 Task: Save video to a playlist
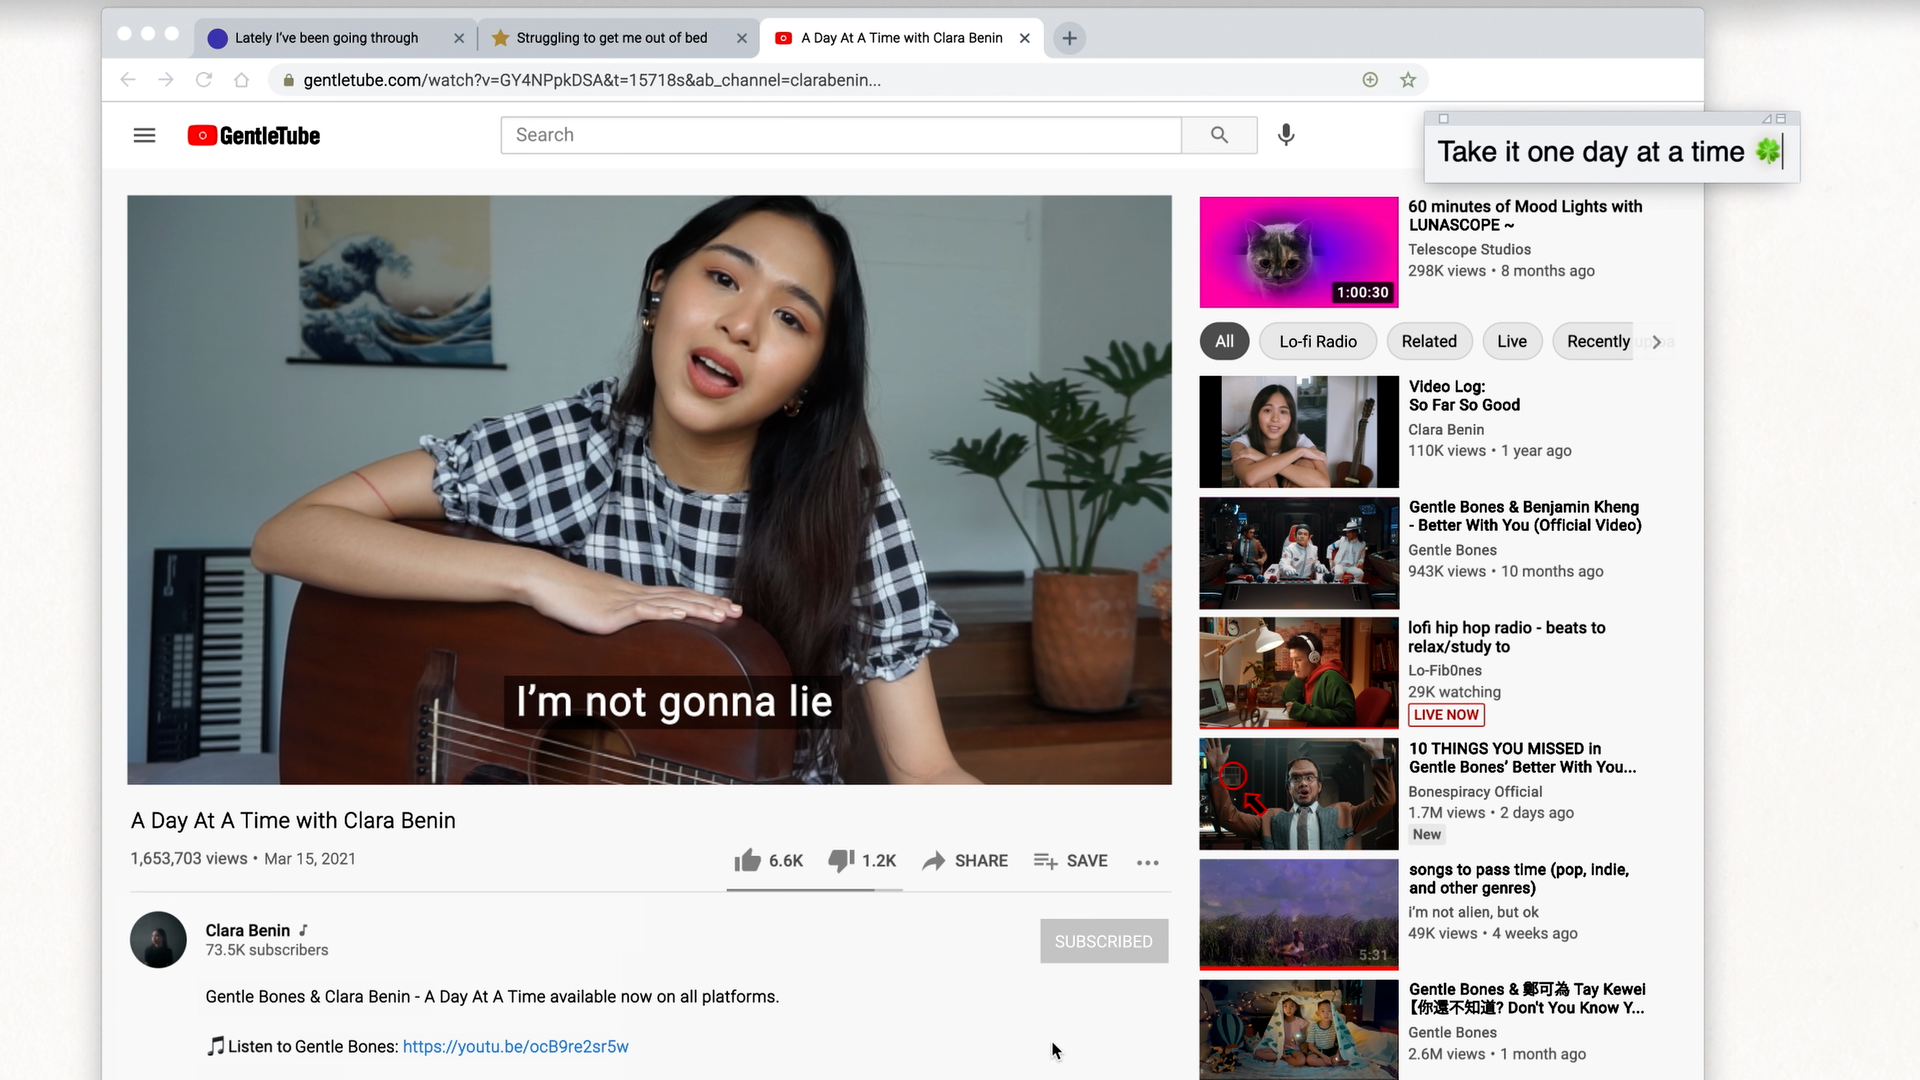click(1070, 861)
